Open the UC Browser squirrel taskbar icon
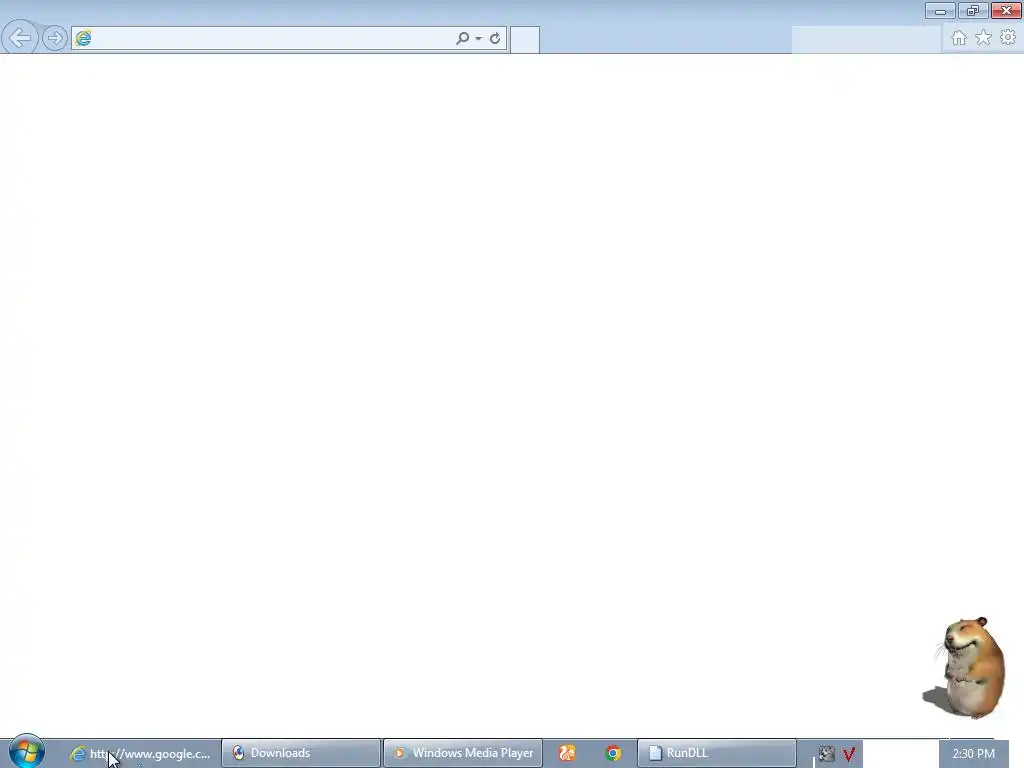This screenshot has height=768, width=1024. point(567,754)
